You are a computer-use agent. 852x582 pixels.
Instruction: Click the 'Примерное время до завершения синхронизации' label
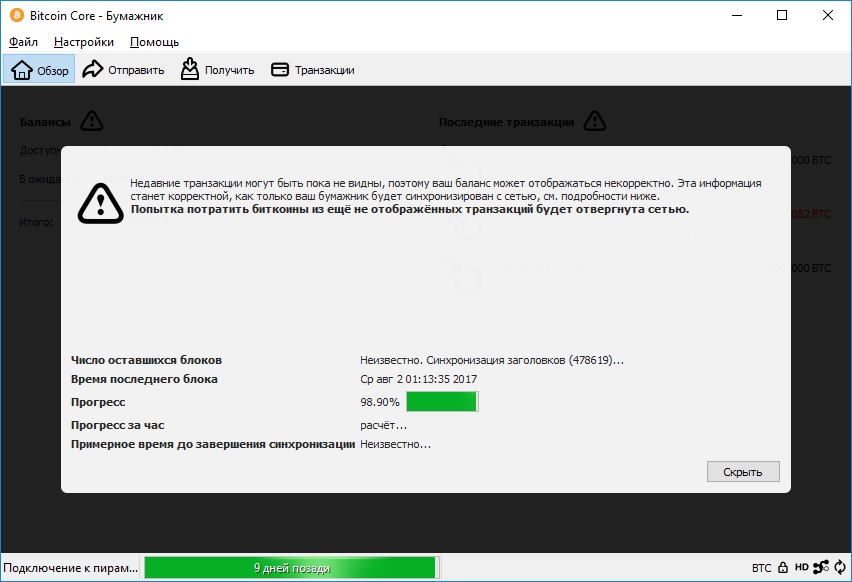tap(212, 444)
